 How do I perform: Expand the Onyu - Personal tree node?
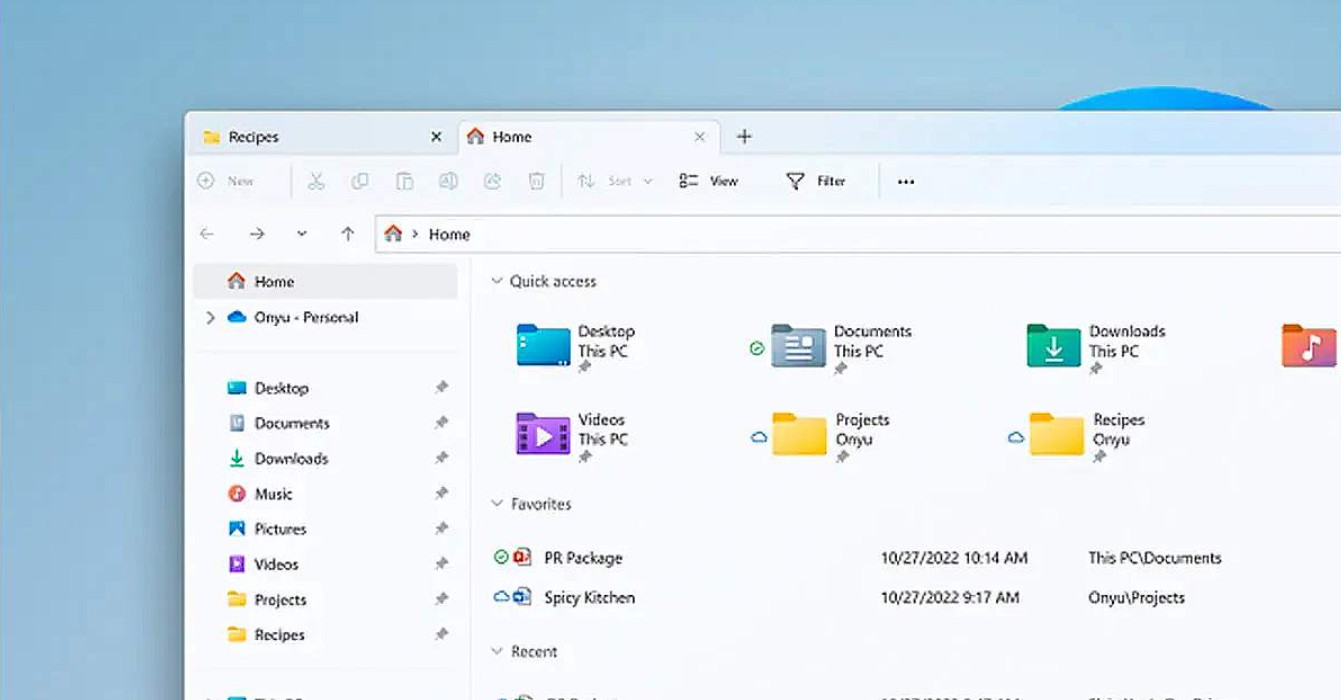pyautogui.click(x=210, y=318)
